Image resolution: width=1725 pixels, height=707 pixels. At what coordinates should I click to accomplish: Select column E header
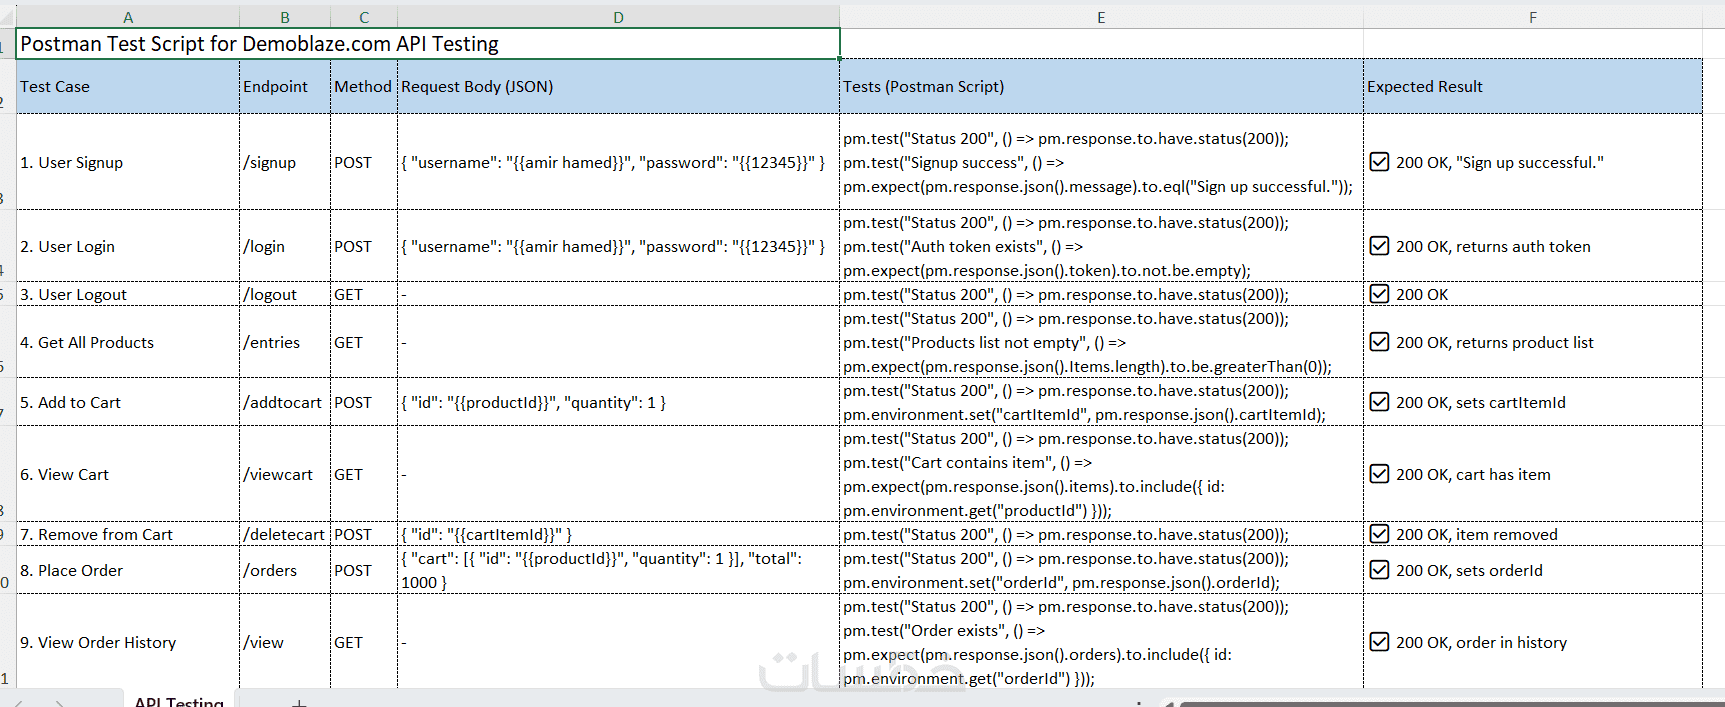click(1100, 17)
